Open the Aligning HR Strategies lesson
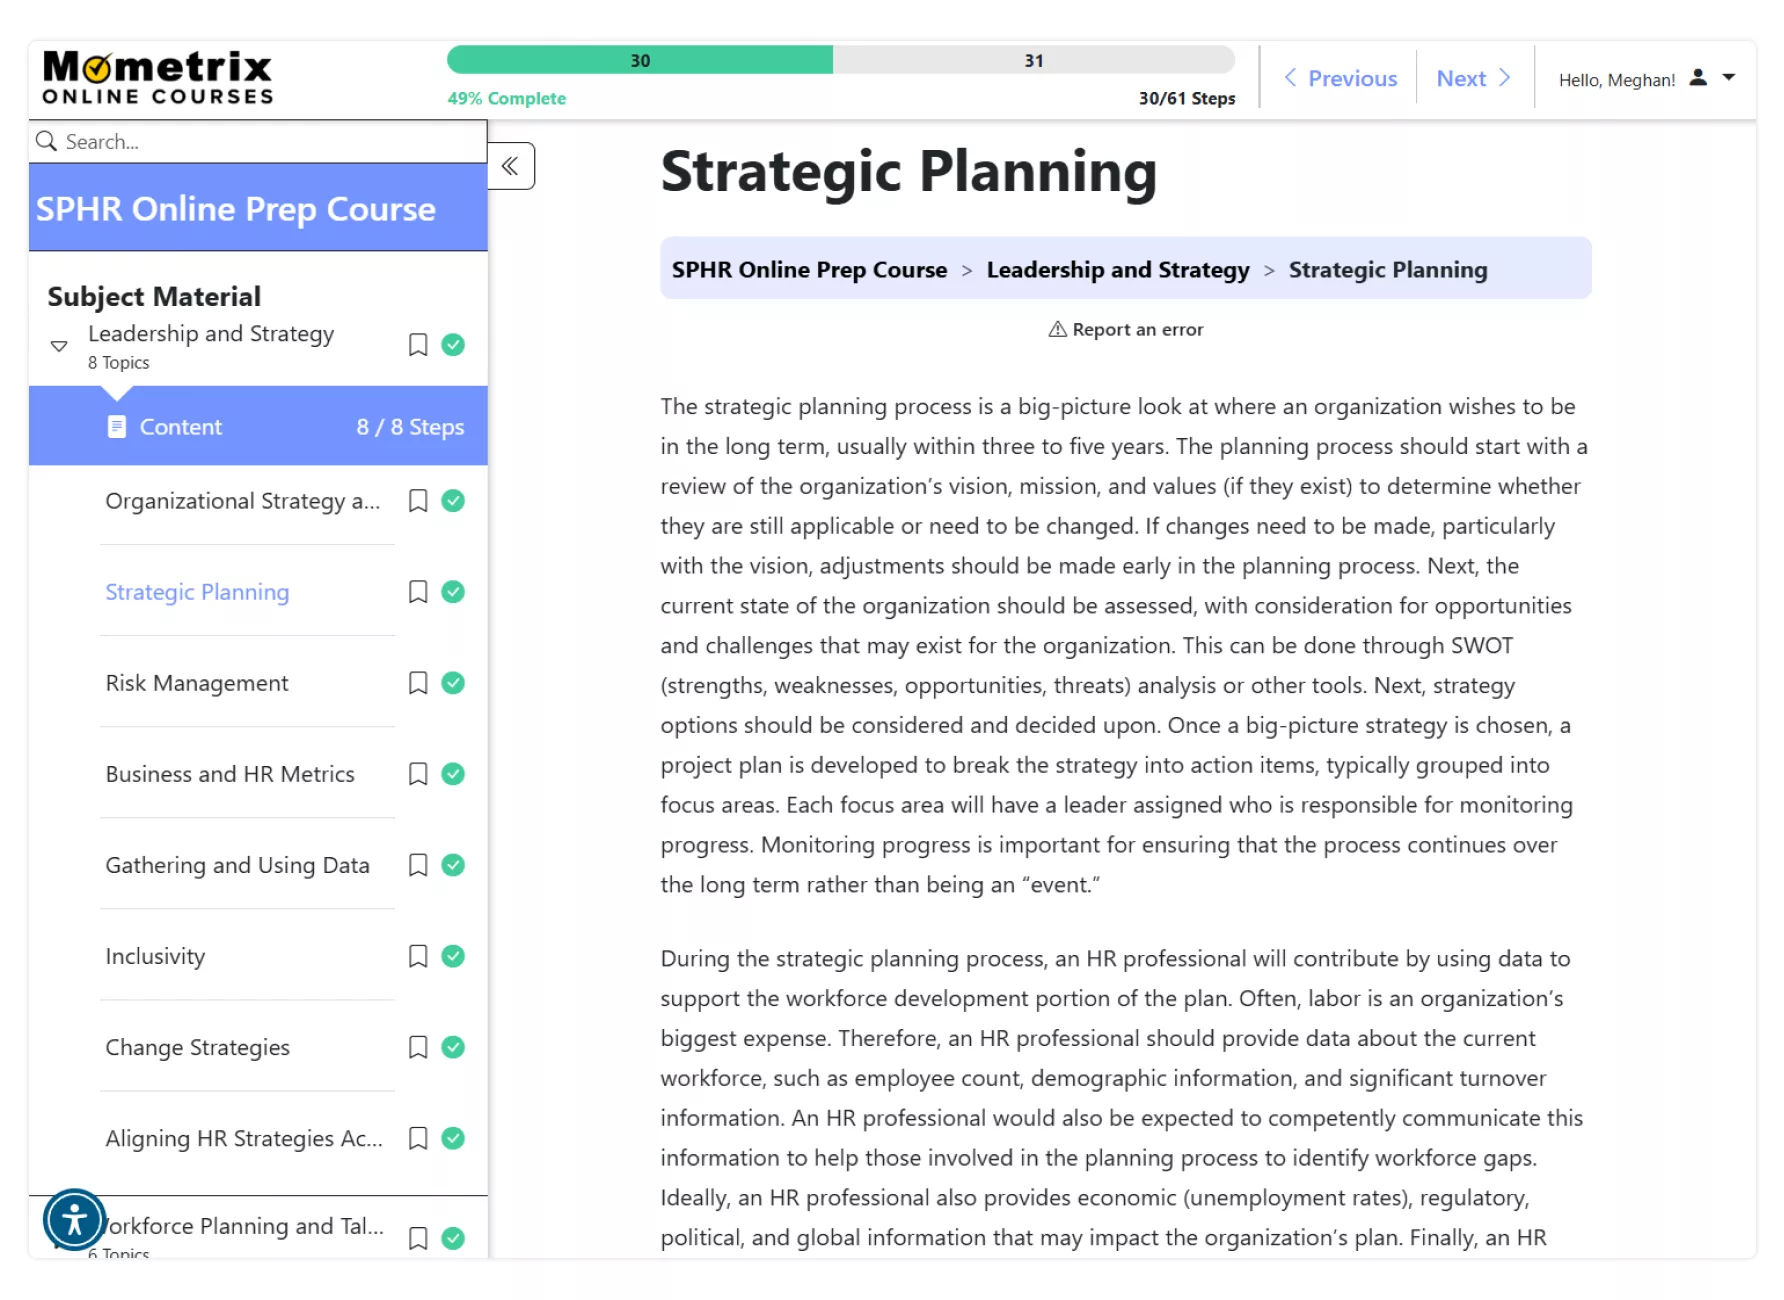Image resolution: width=1784 pixels, height=1300 pixels. tap(244, 1138)
